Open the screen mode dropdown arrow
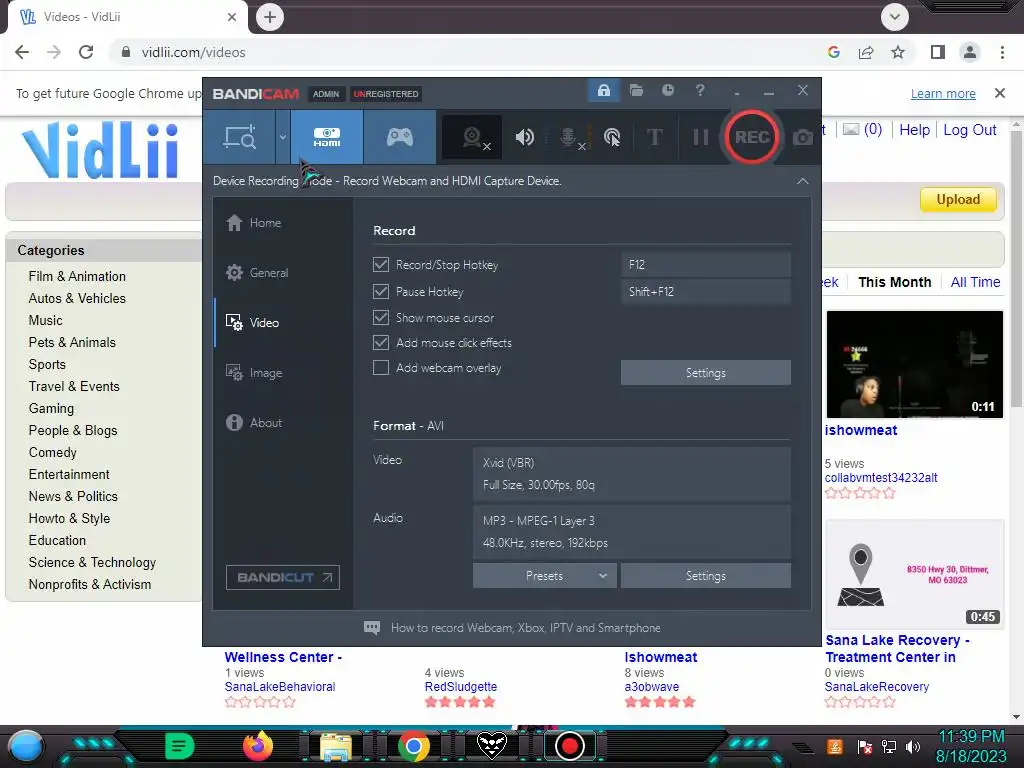Viewport: 1024px width, 768px height. coord(283,137)
